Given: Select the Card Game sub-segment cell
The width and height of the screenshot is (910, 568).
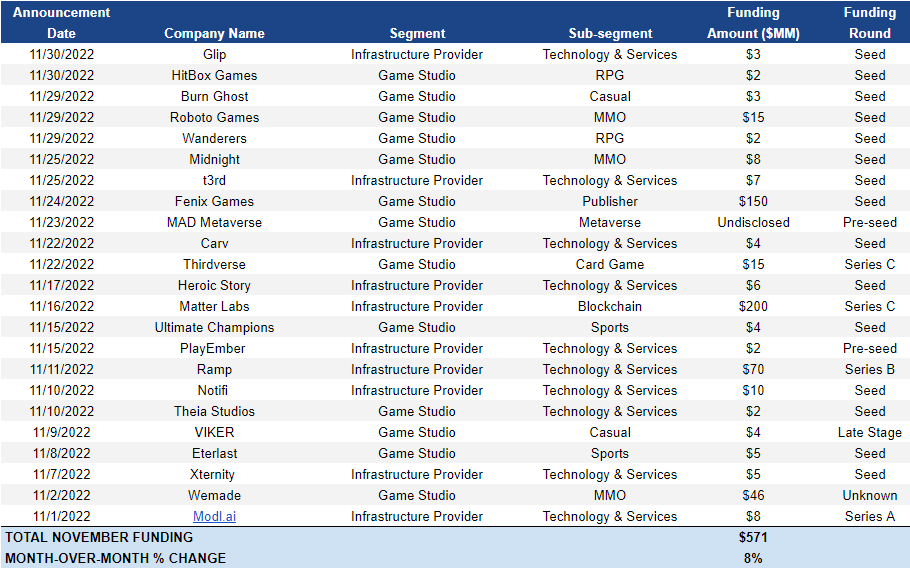Looking at the screenshot, I should coord(610,264).
